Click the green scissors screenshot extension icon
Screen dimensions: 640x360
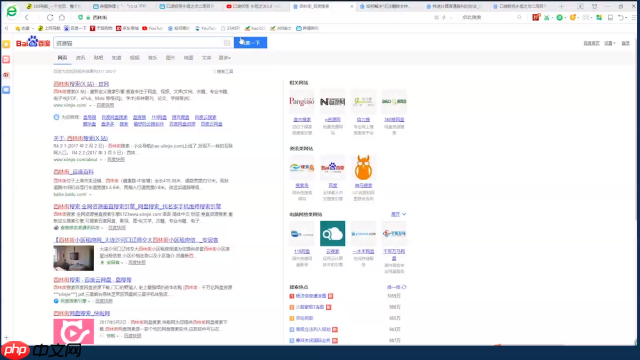547,17
